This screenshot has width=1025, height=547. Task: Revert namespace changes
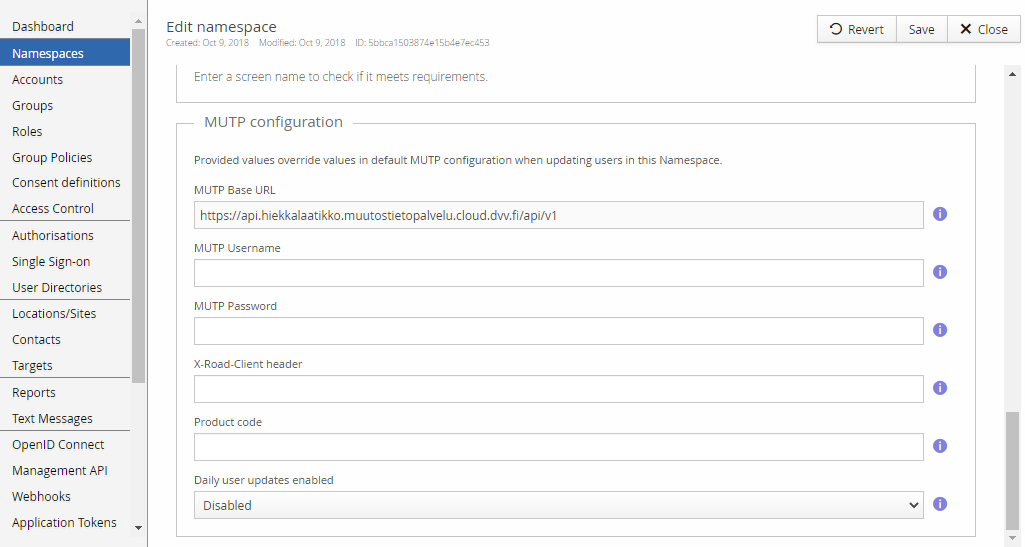tap(857, 29)
